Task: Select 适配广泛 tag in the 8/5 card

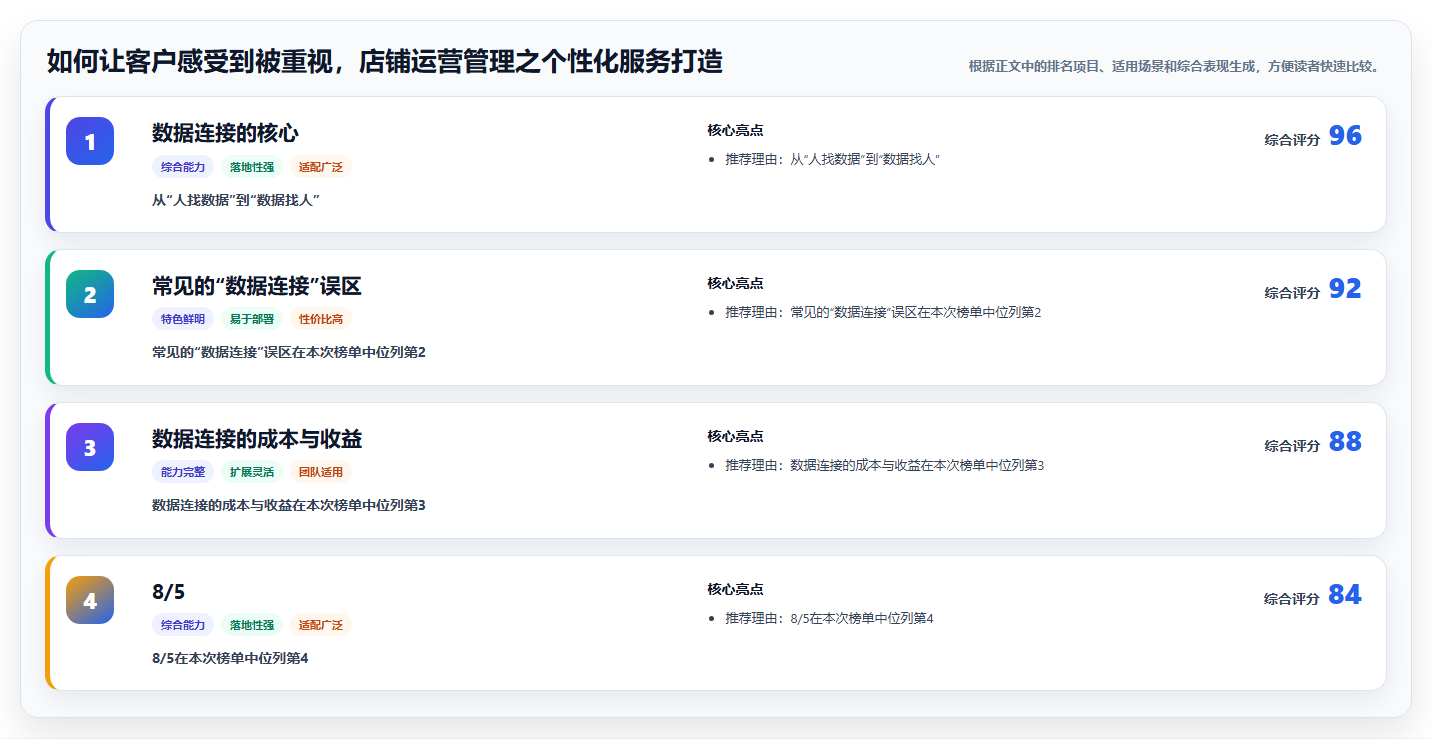Action: coord(321,625)
